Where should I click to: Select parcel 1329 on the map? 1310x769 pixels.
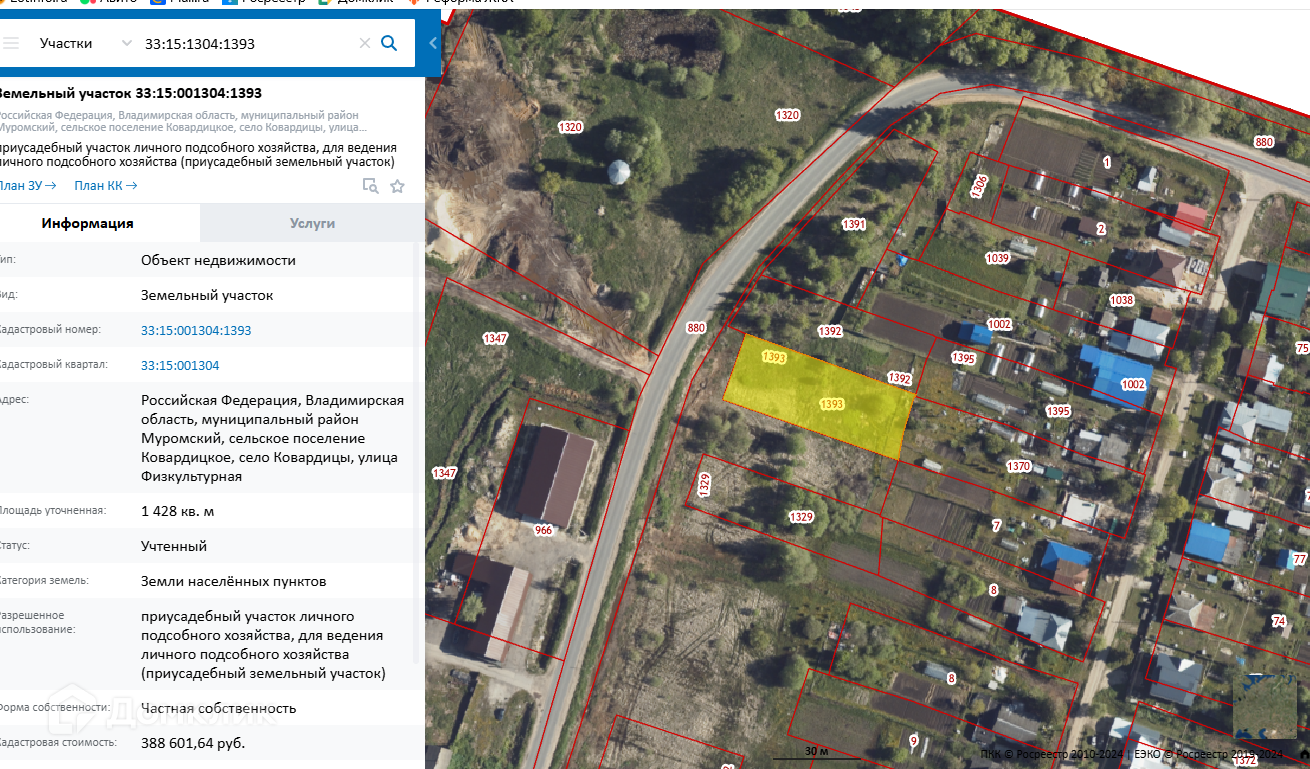[x=800, y=517]
